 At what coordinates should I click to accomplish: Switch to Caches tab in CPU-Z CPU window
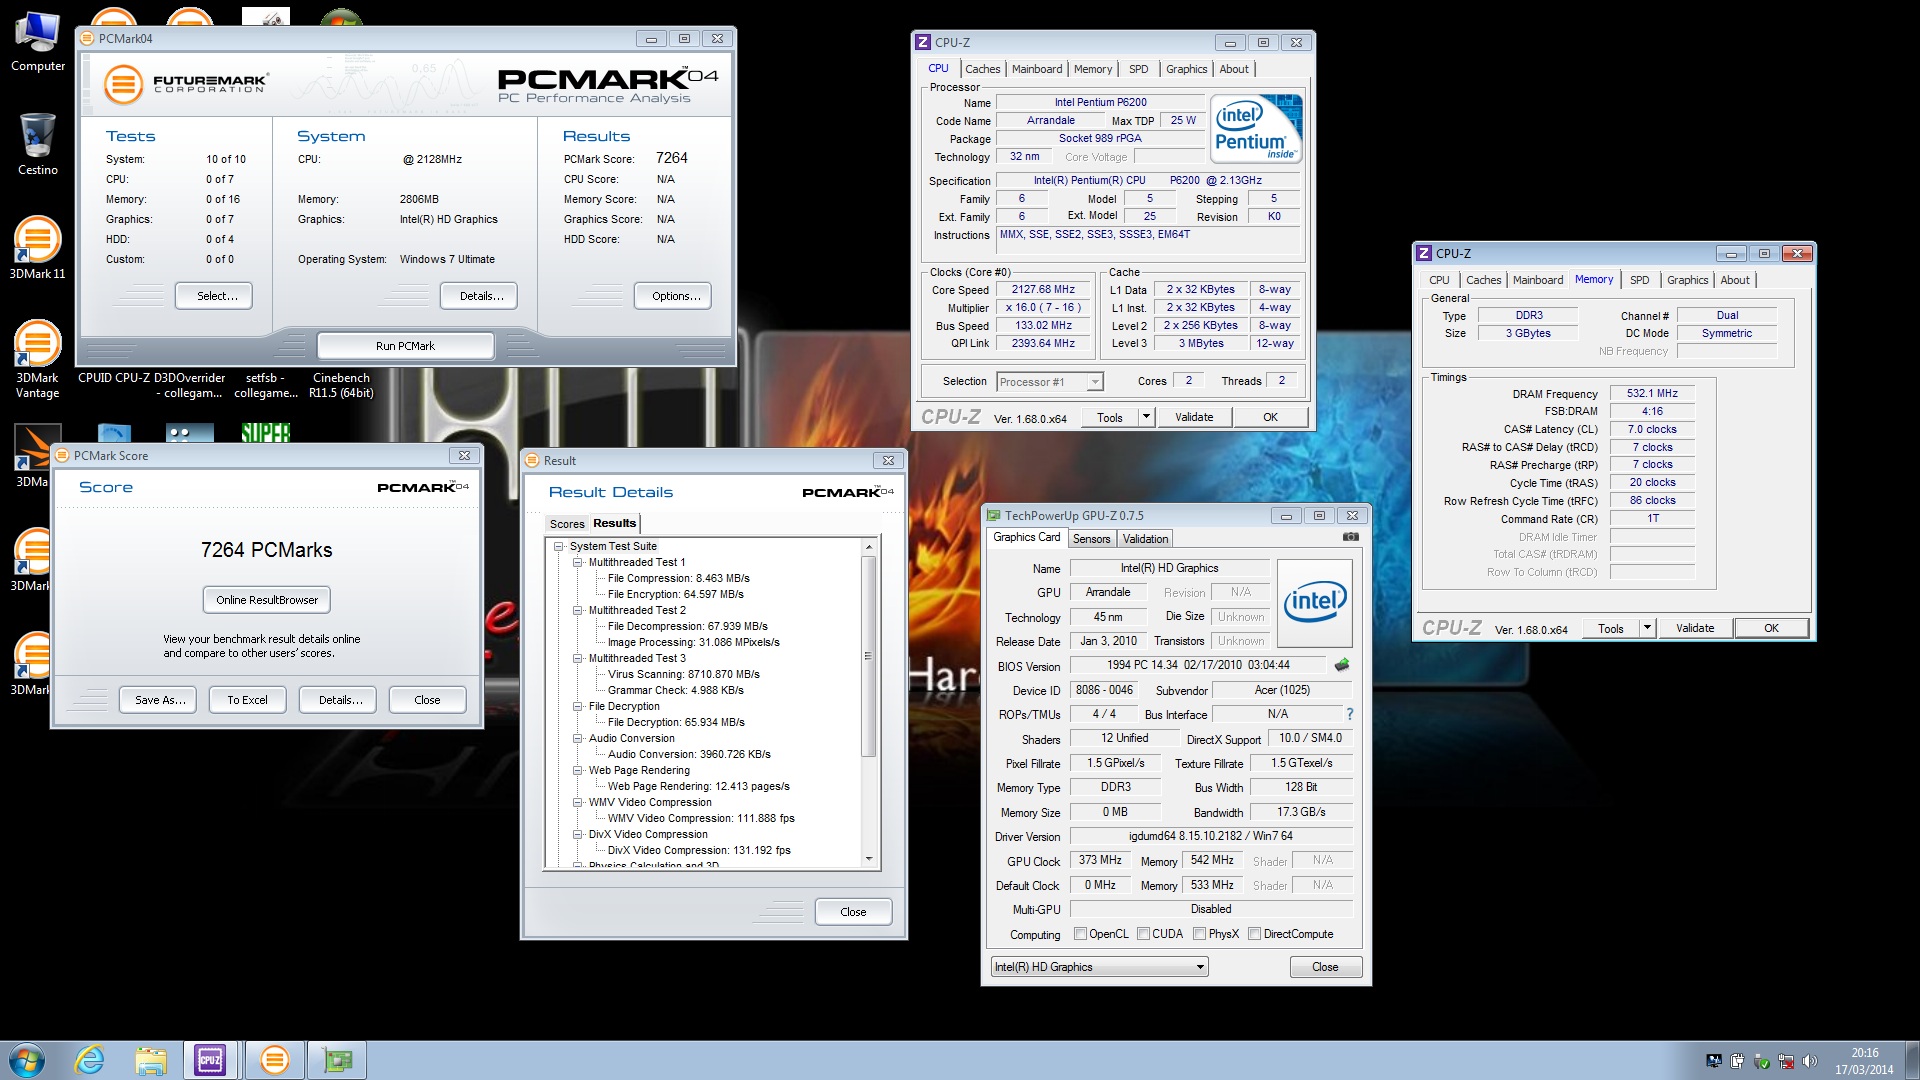[982, 69]
